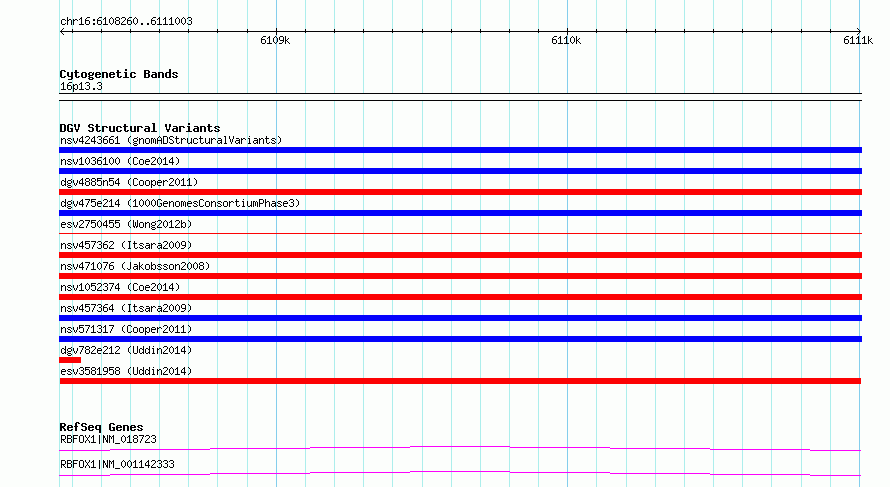Click dgv4885n54 (Cooper2011) label
890x487 pixels.
(129, 182)
